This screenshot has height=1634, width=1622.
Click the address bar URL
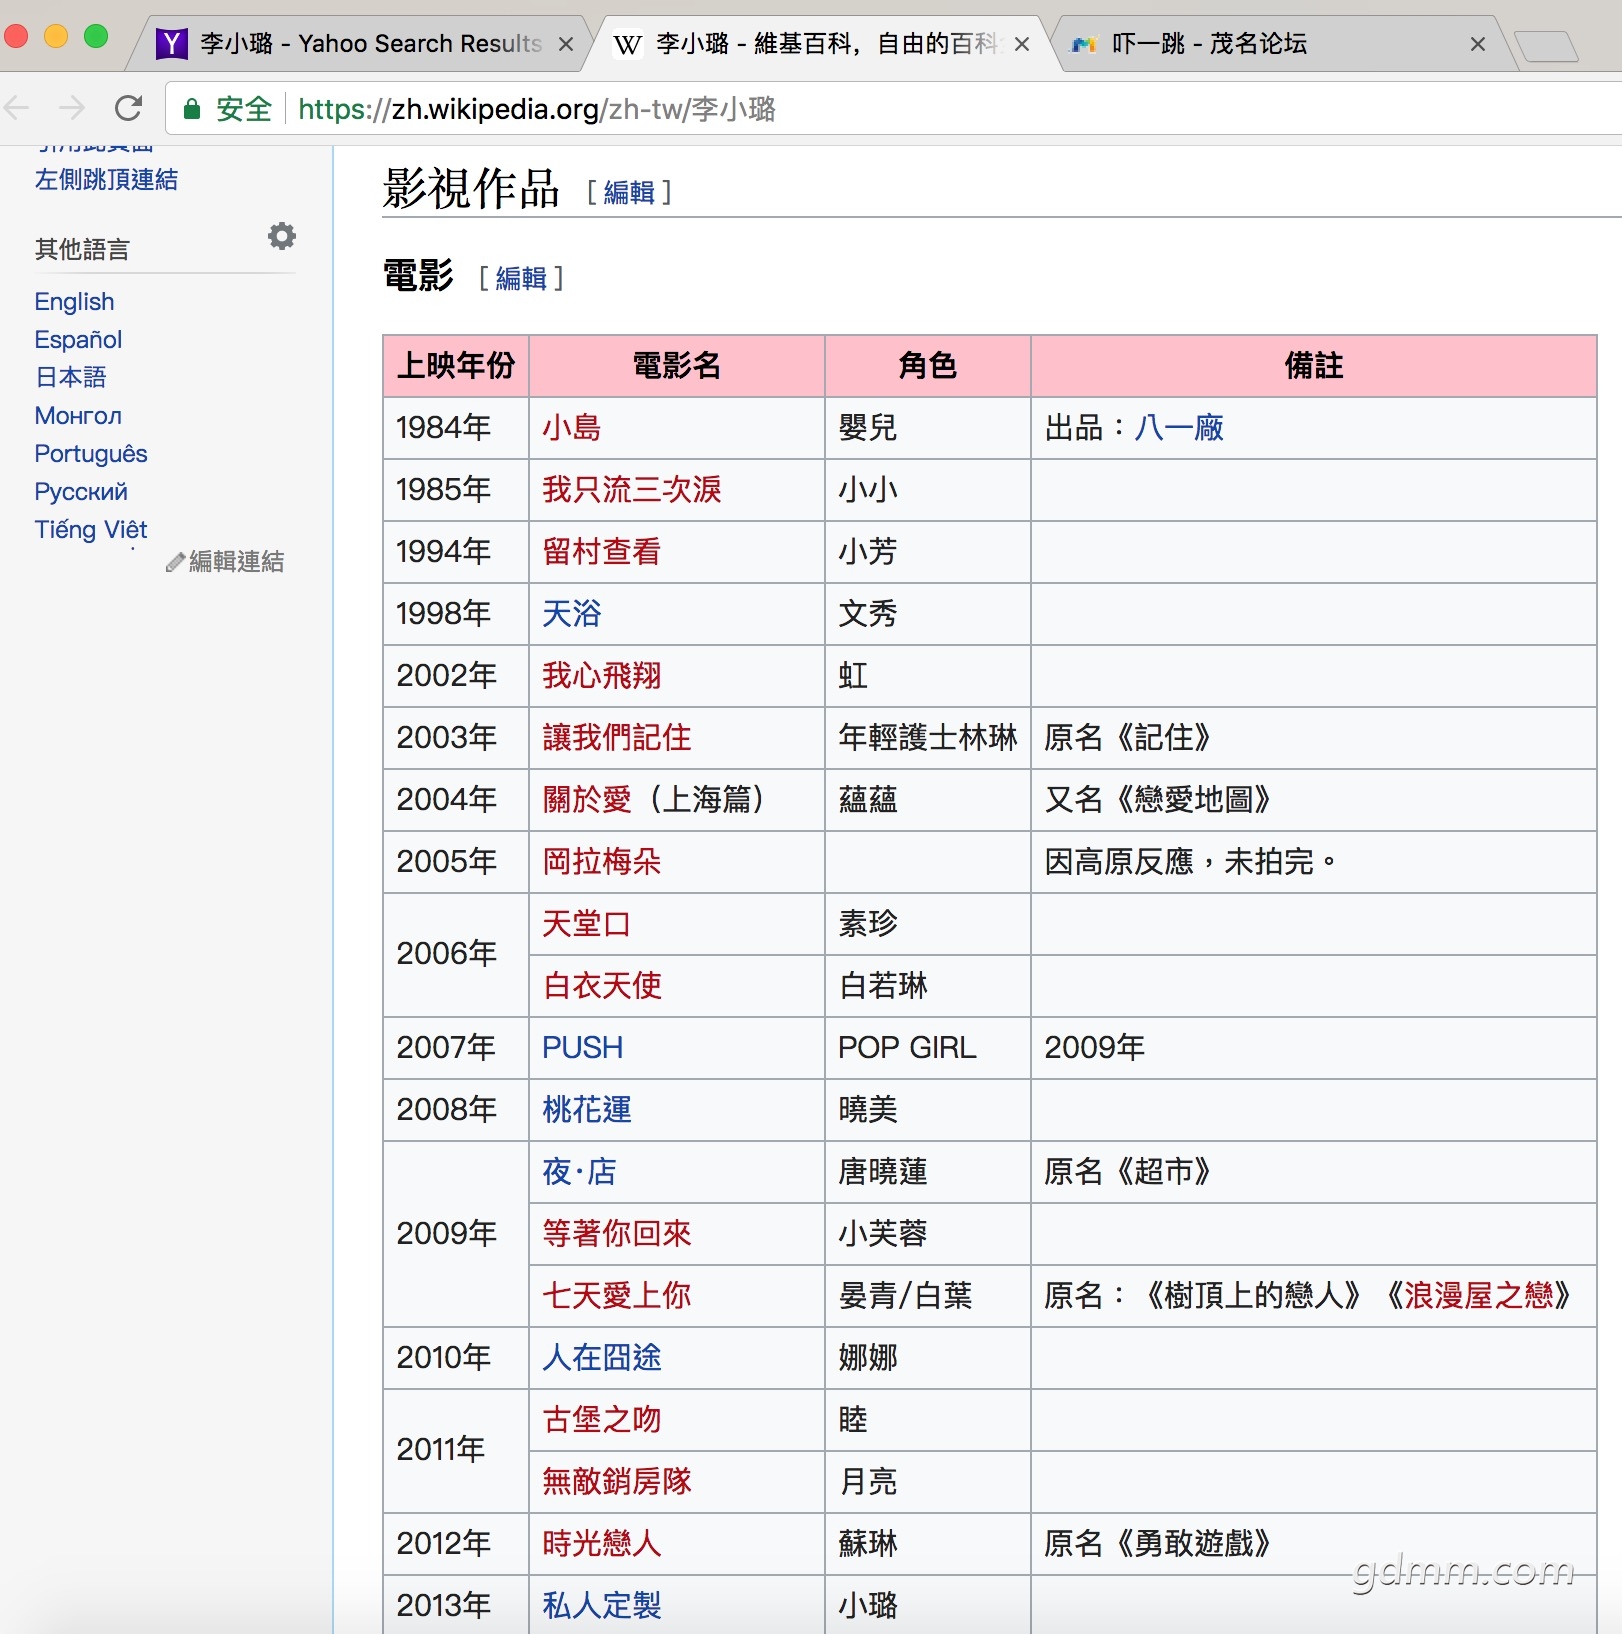[x=537, y=109]
